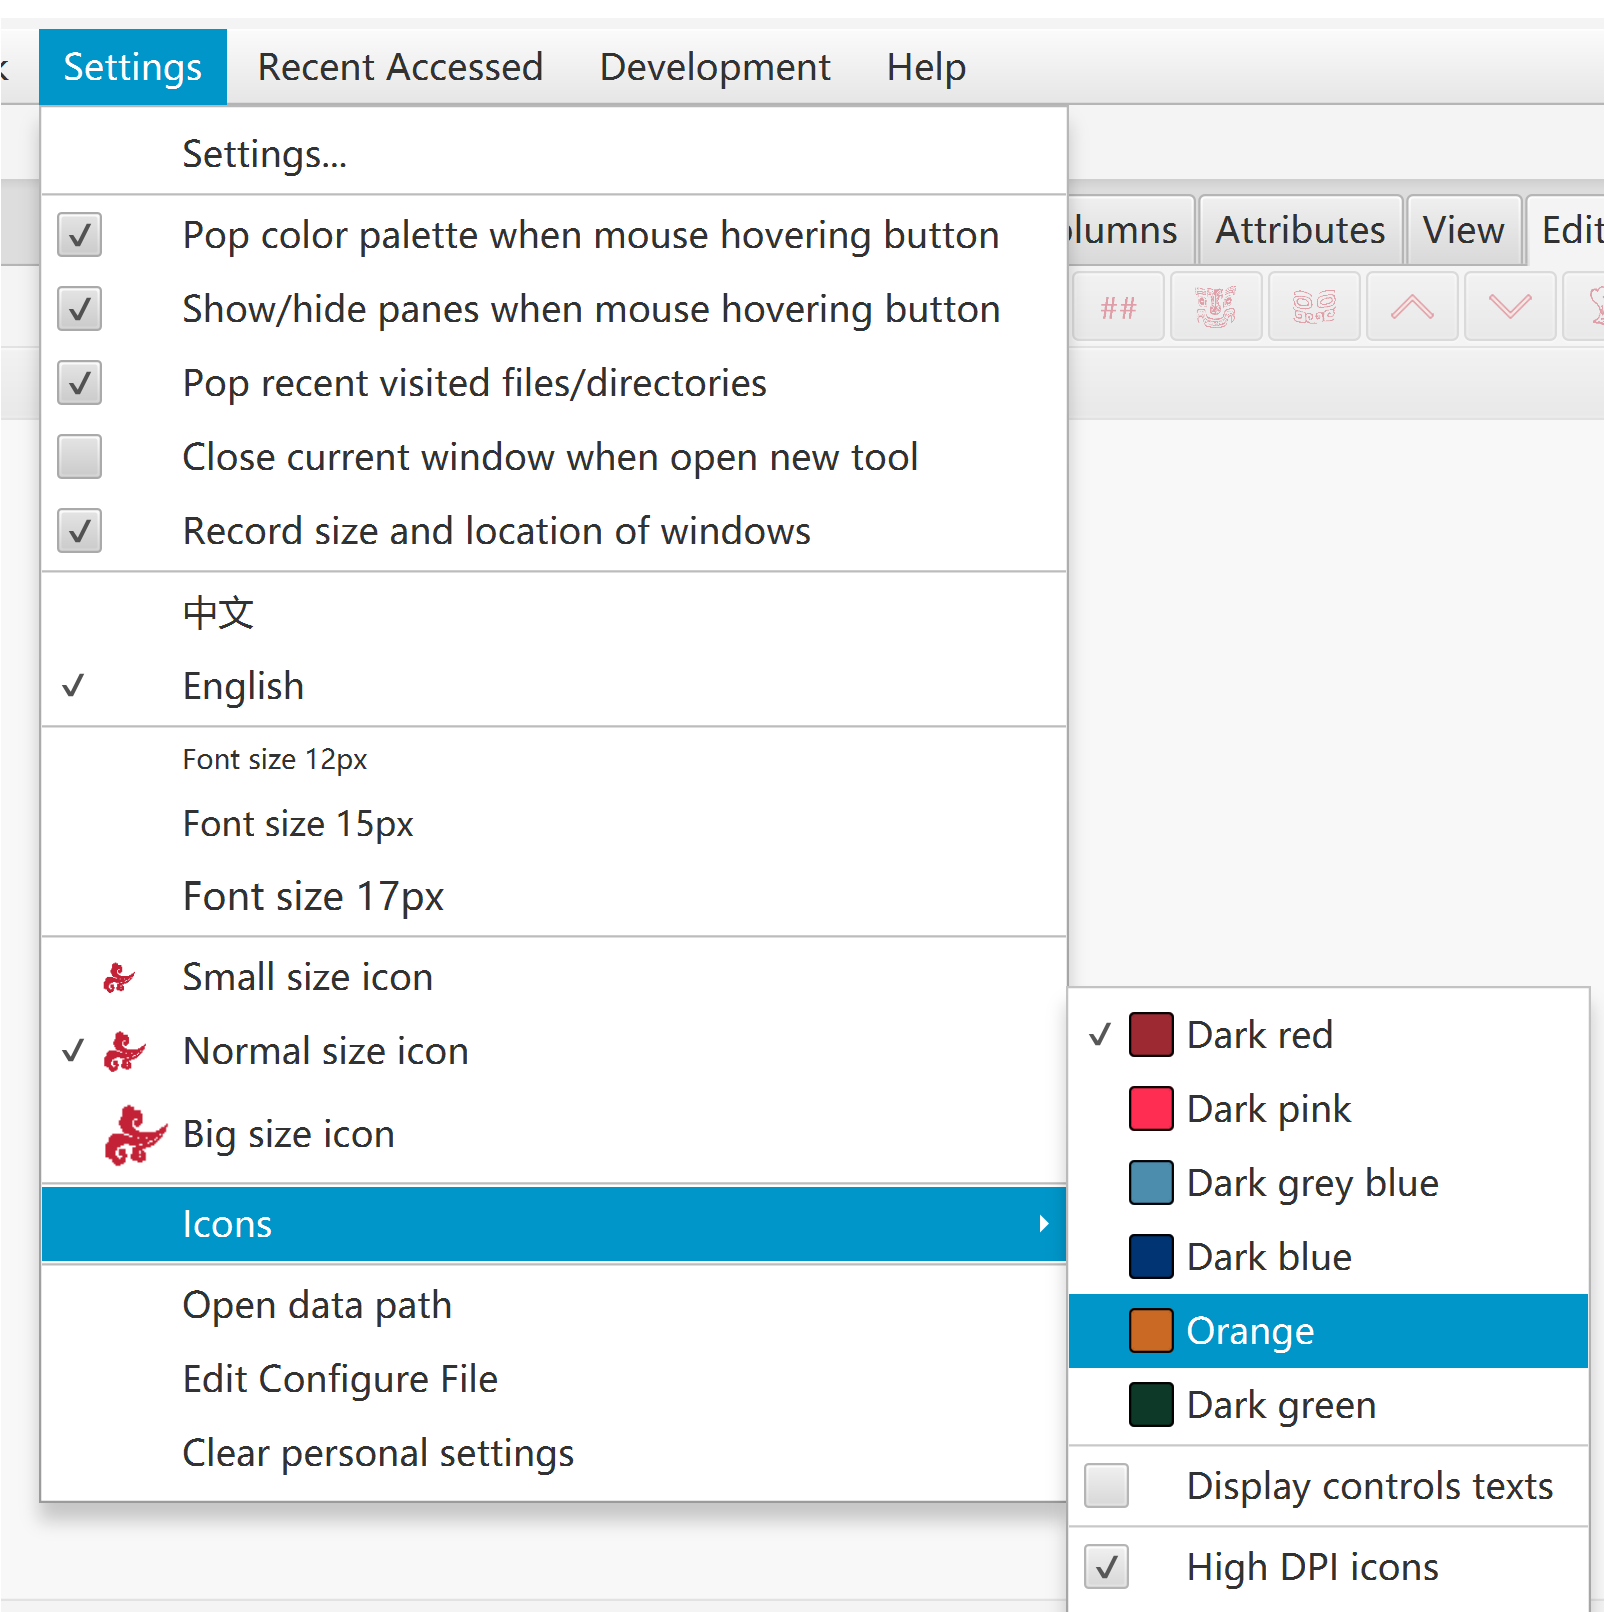
Task: Expand the Icons submenu arrow
Action: pyautogui.click(x=1043, y=1224)
